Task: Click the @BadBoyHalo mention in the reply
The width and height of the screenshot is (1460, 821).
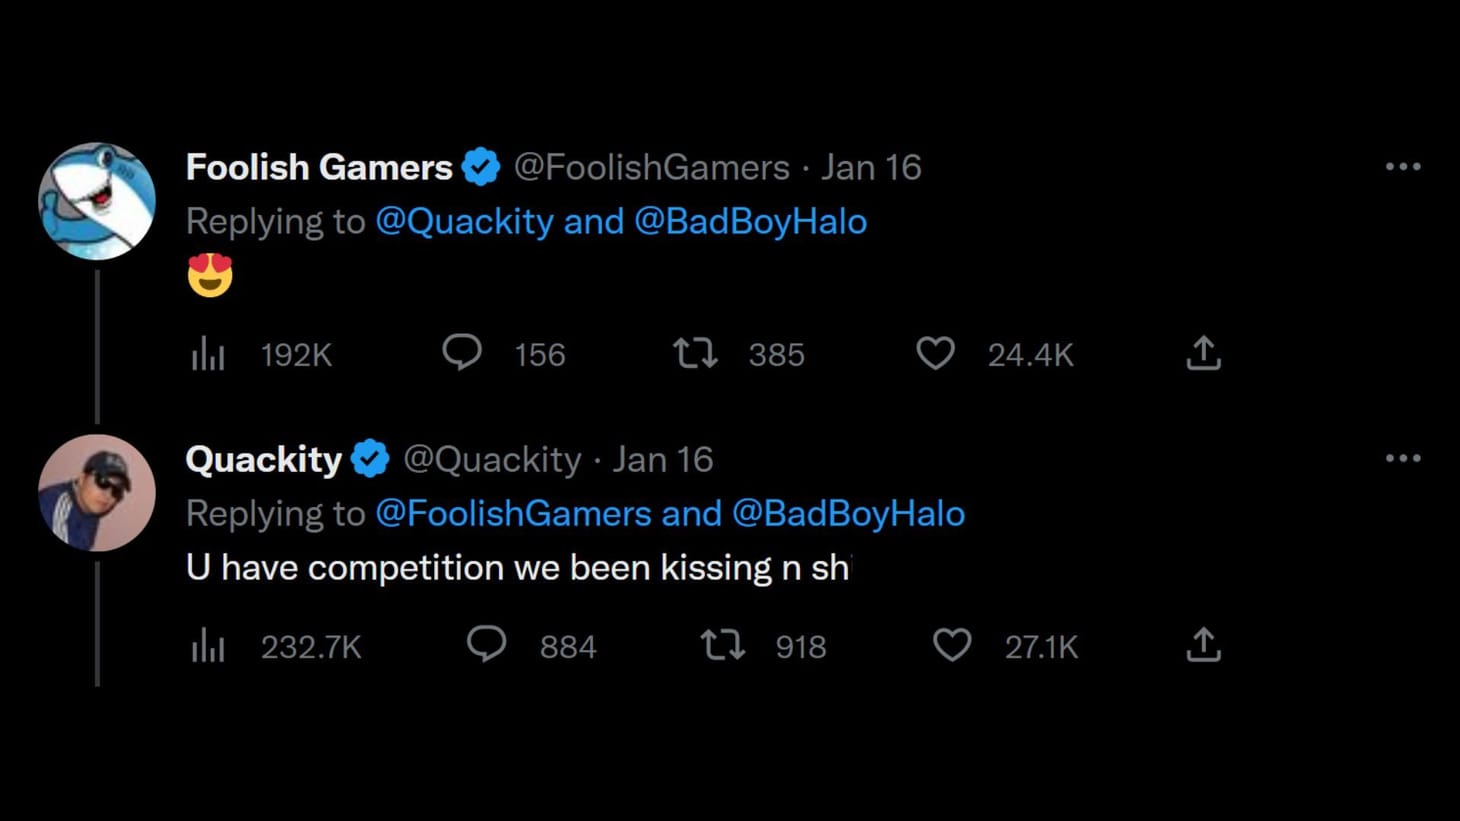Action: pos(851,512)
